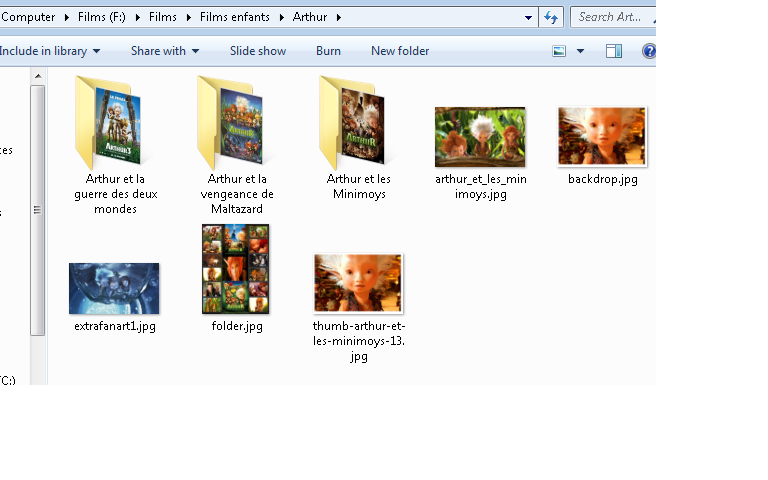The image size is (768, 480).
Task: Open the address bar history dropdown arrow
Action: point(528,18)
